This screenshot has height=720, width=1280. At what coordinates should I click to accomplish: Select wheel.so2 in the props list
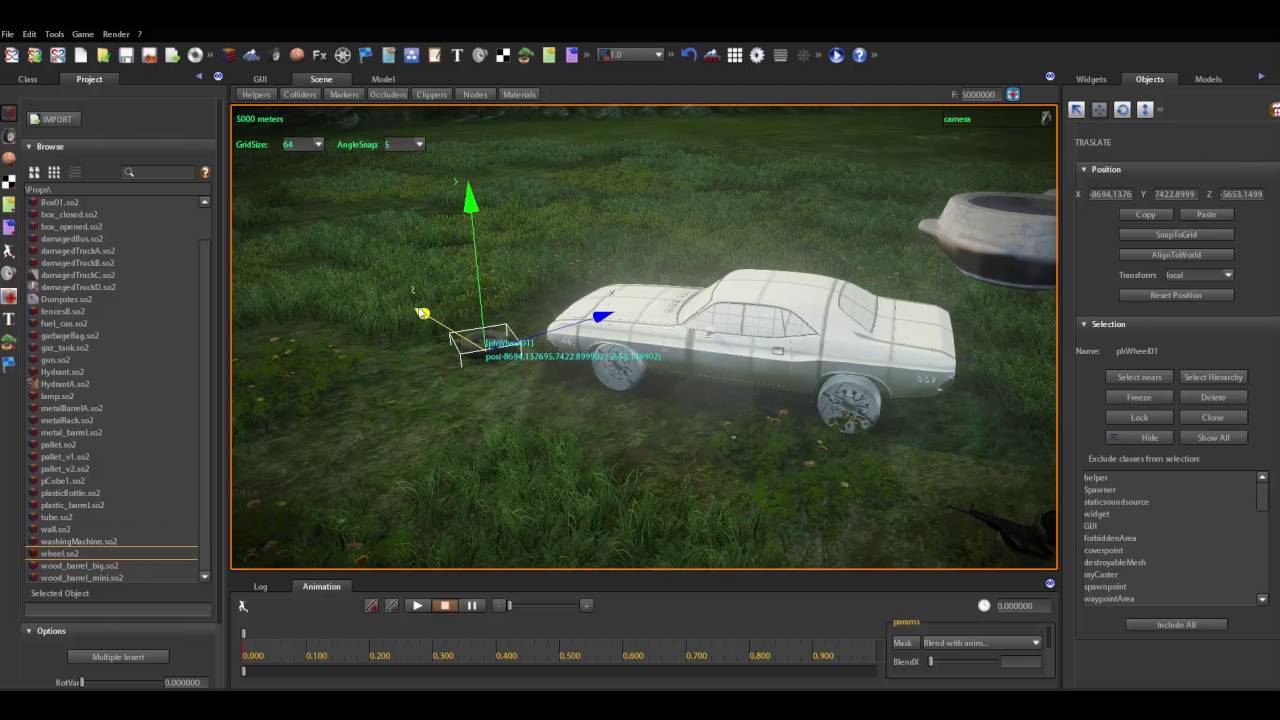click(112, 553)
